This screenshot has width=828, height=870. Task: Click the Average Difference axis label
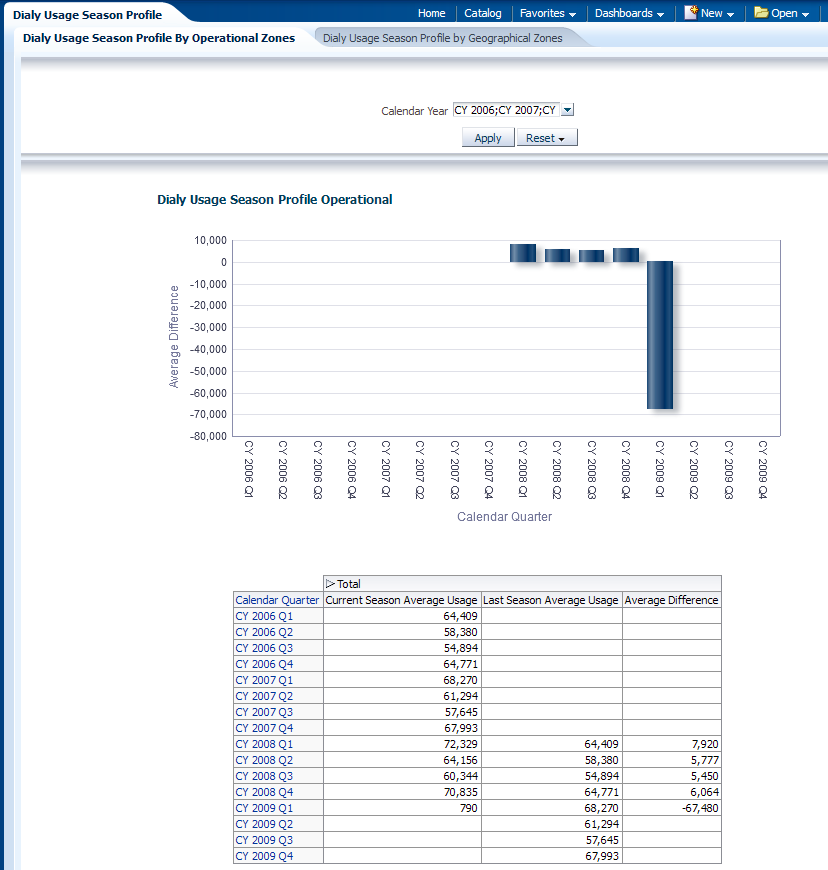tap(174, 337)
